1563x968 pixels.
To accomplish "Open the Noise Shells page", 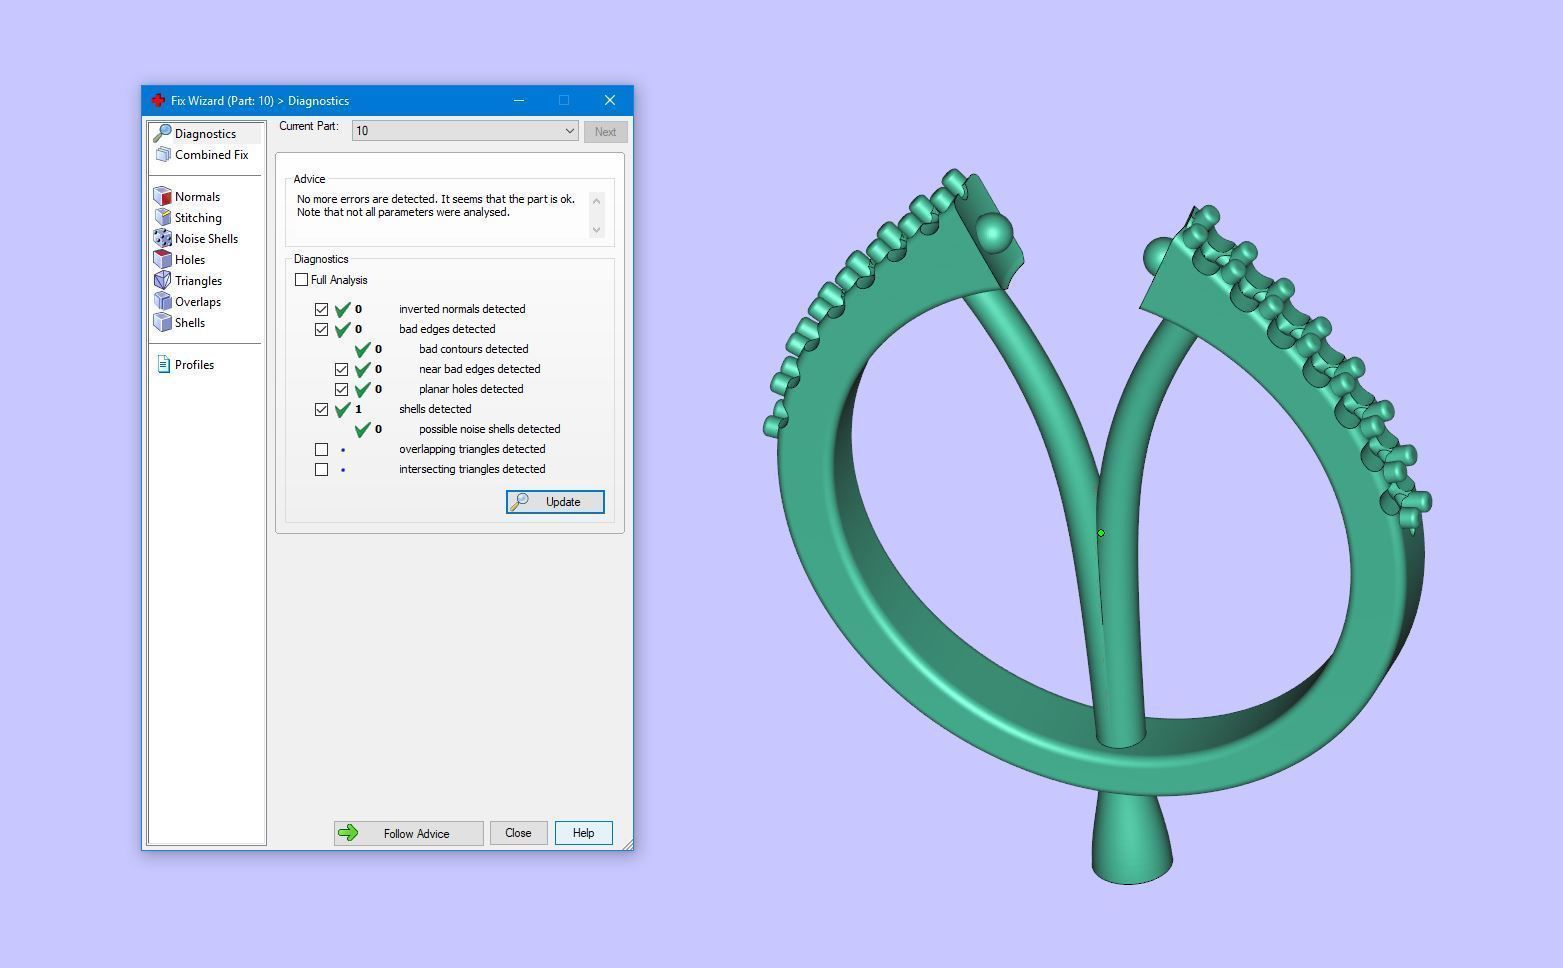I will click(x=206, y=238).
